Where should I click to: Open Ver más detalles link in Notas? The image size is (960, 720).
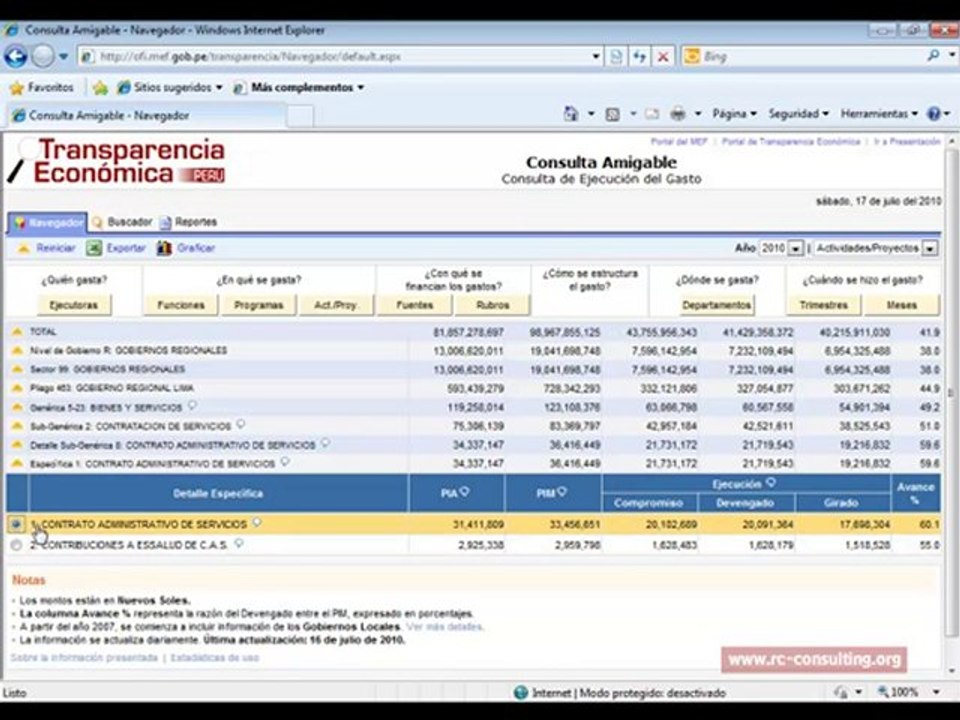click(x=445, y=627)
